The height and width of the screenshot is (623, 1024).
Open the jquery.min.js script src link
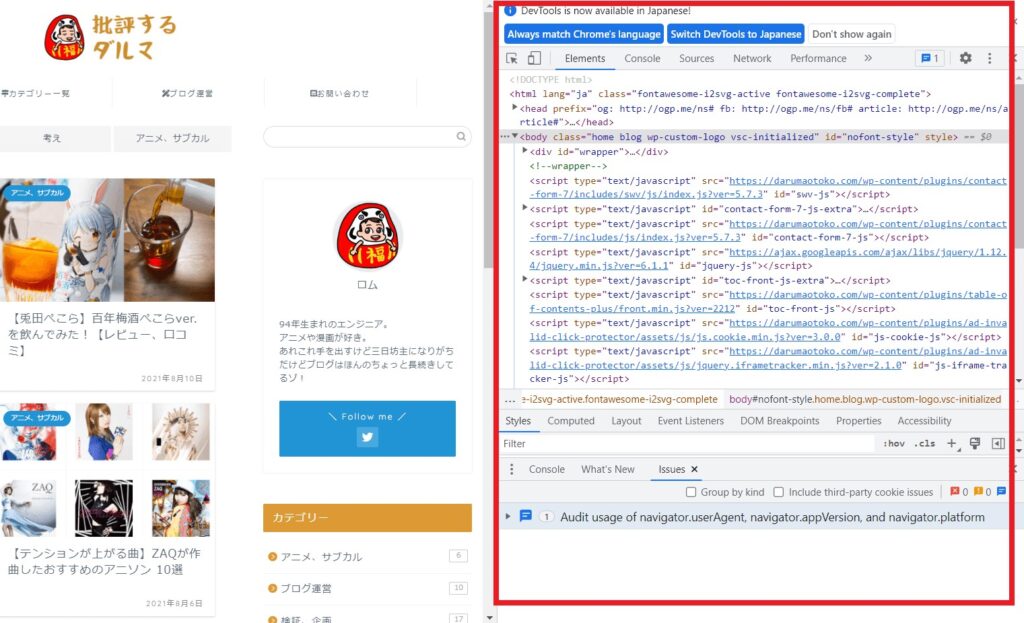point(768,259)
